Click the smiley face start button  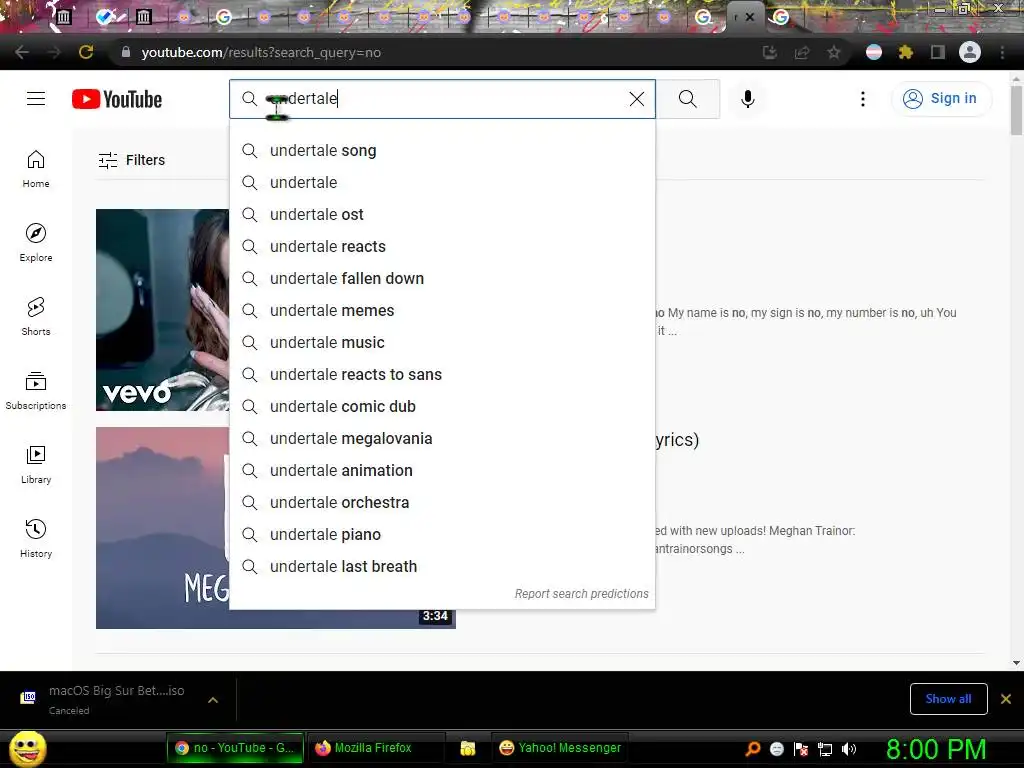tap(27, 748)
